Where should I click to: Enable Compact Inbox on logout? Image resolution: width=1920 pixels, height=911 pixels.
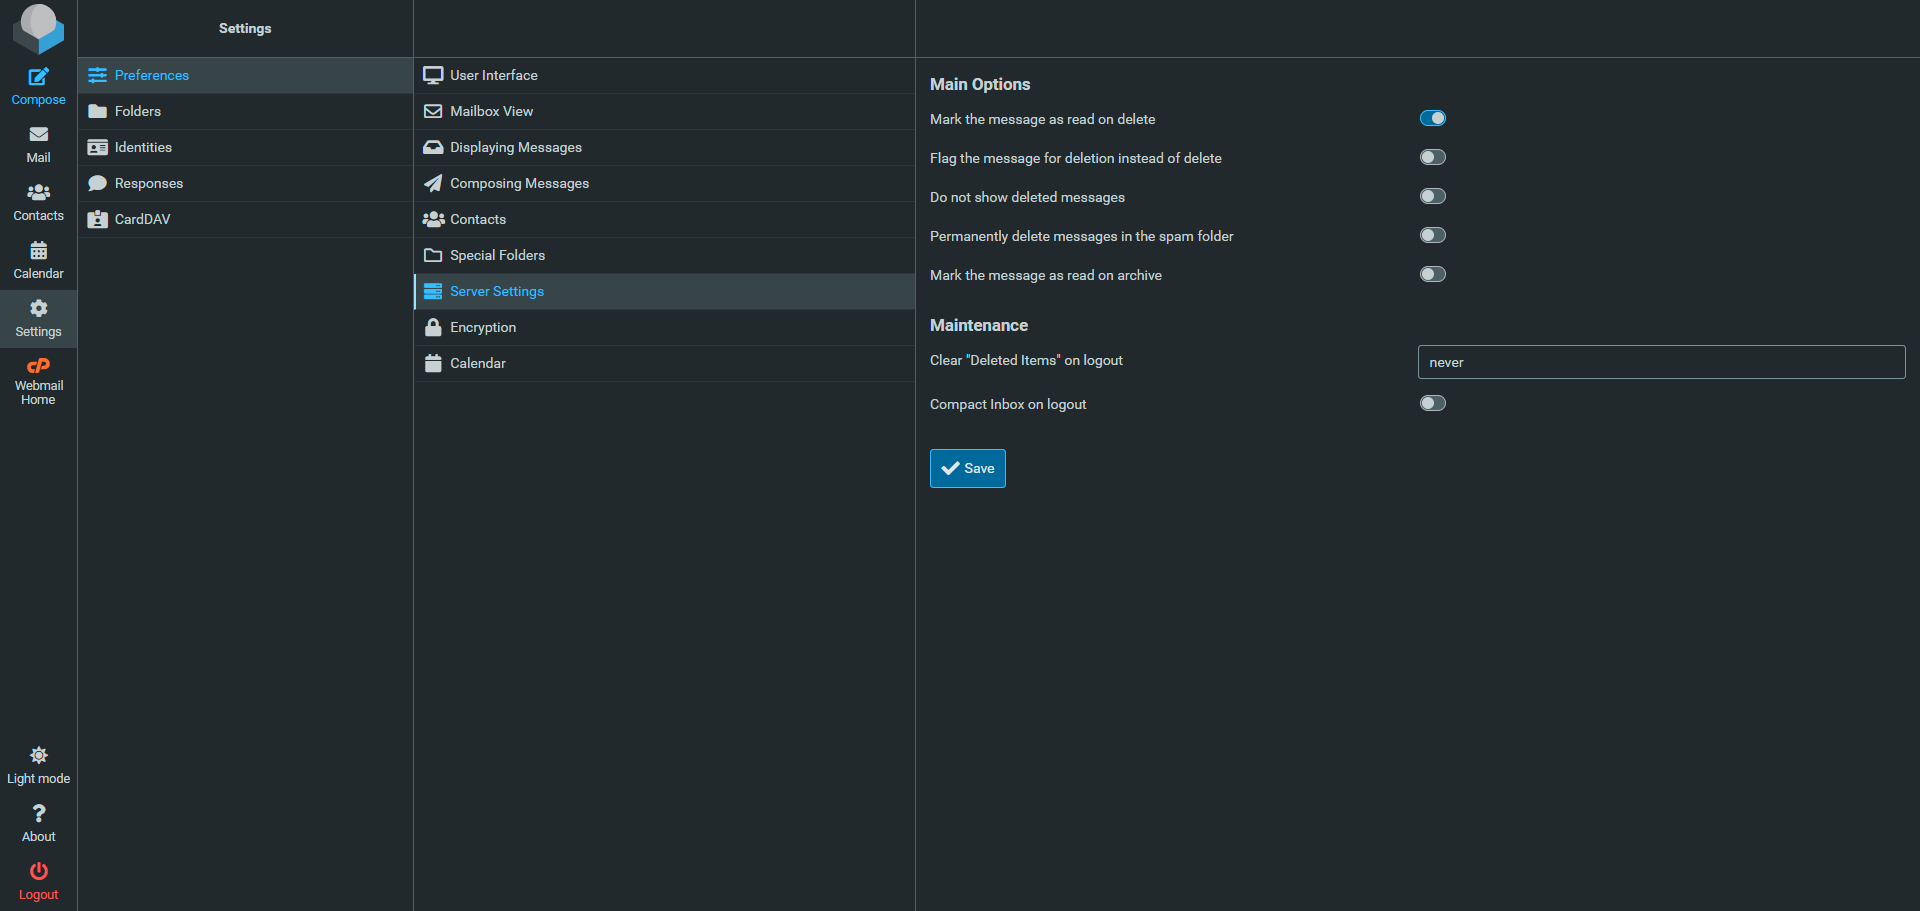(1432, 404)
